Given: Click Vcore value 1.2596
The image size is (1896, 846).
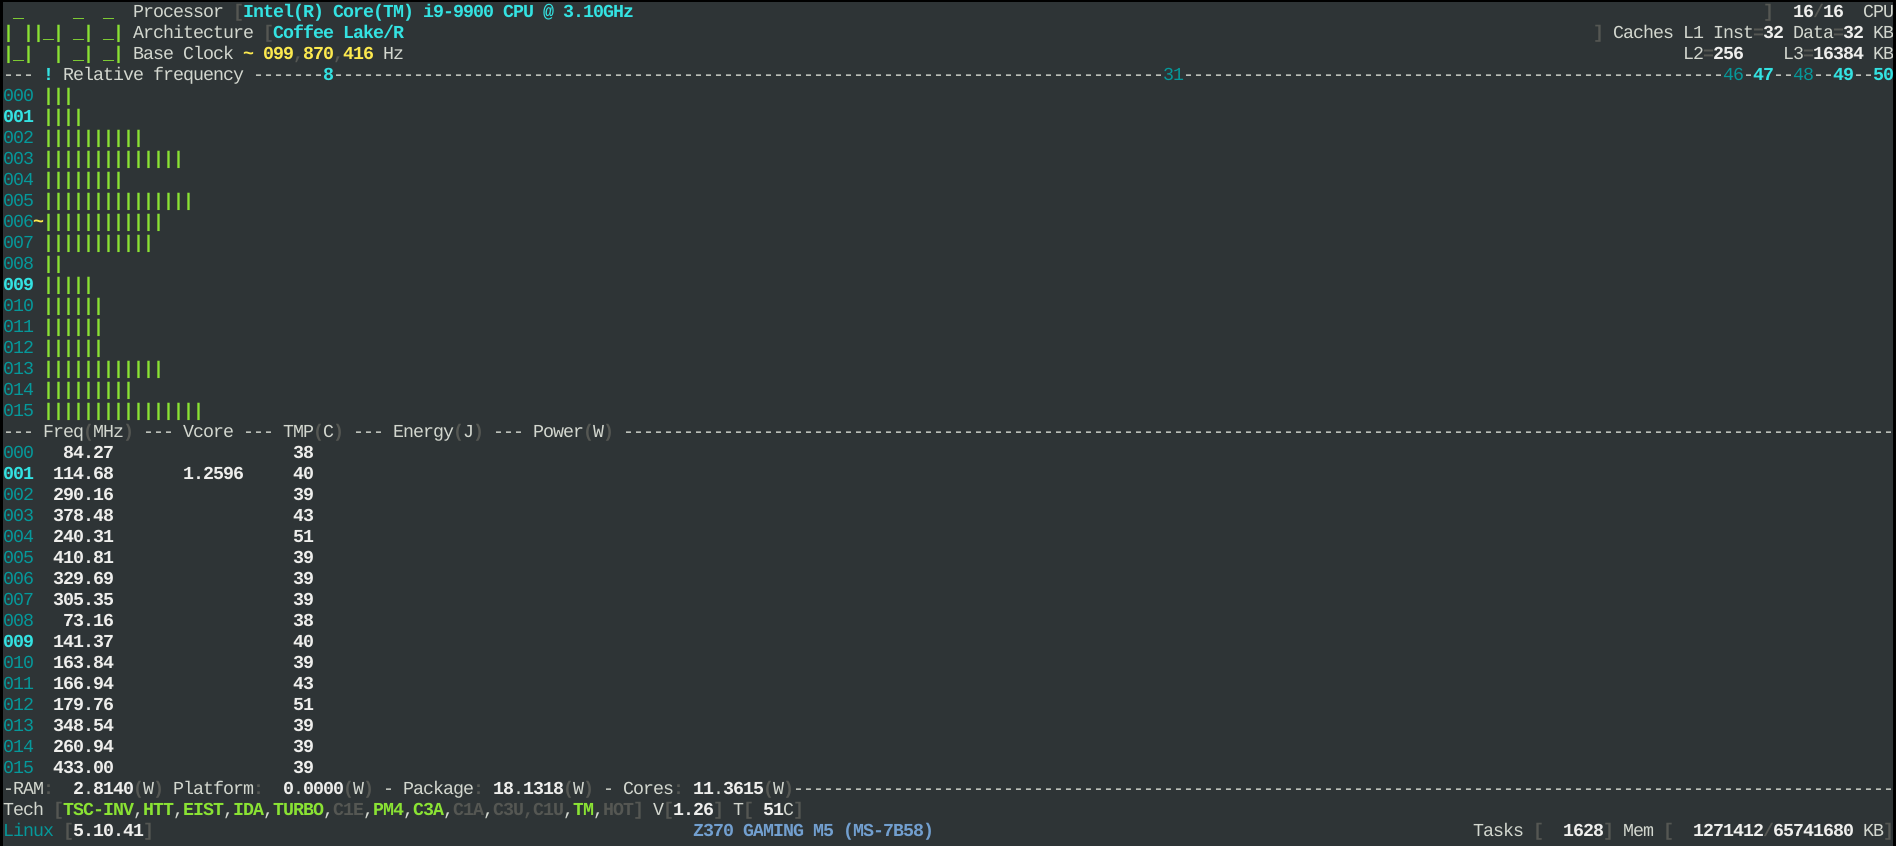Looking at the screenshot, I should tap(213, 474).
